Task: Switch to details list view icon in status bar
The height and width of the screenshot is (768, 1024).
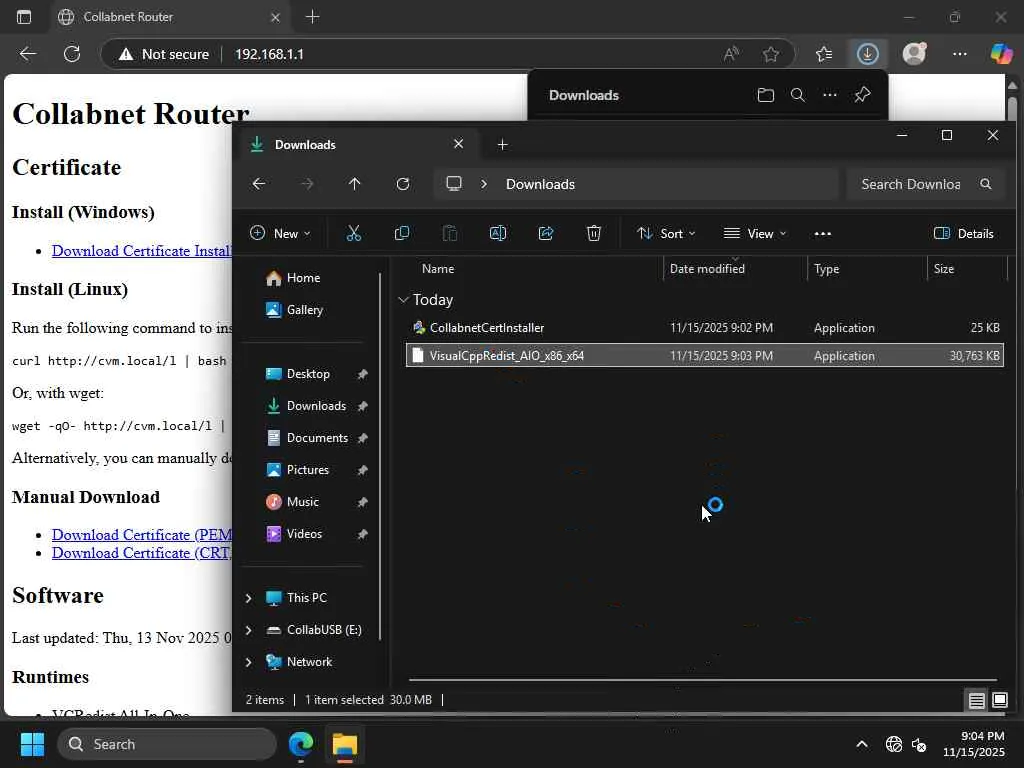Action: (976, 701)
